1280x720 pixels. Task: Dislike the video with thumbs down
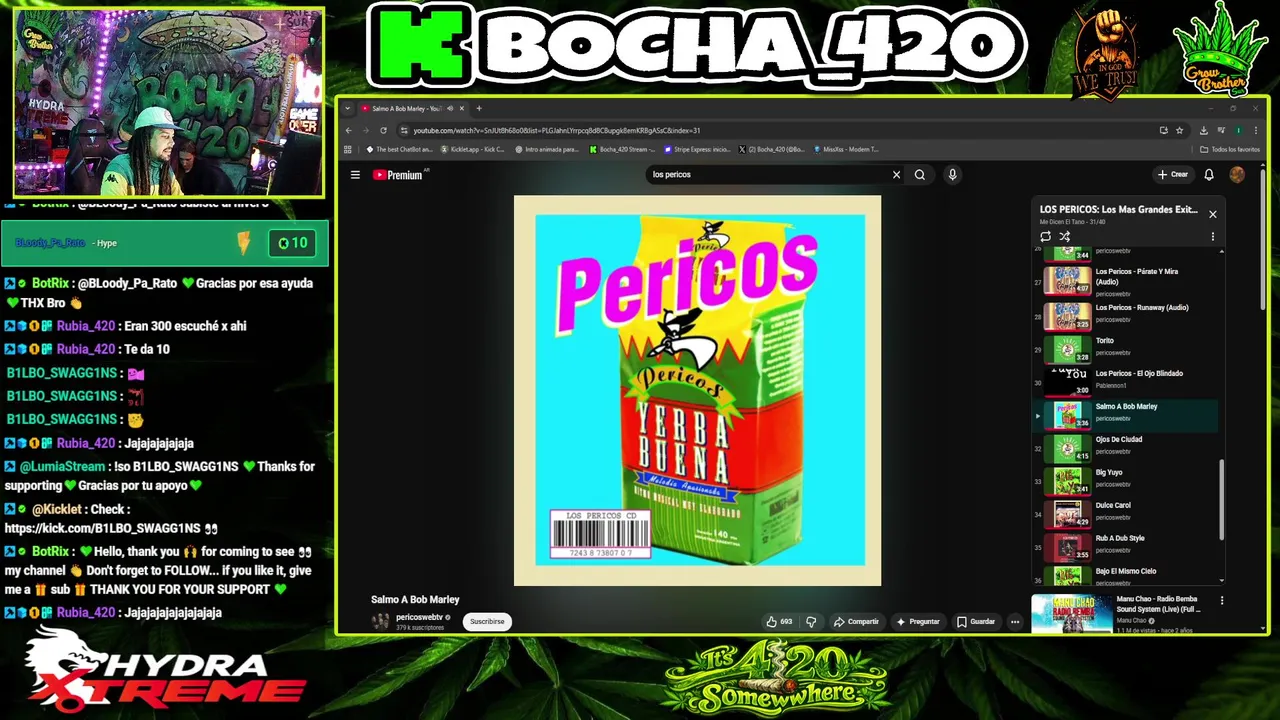(x=811, y=622)
